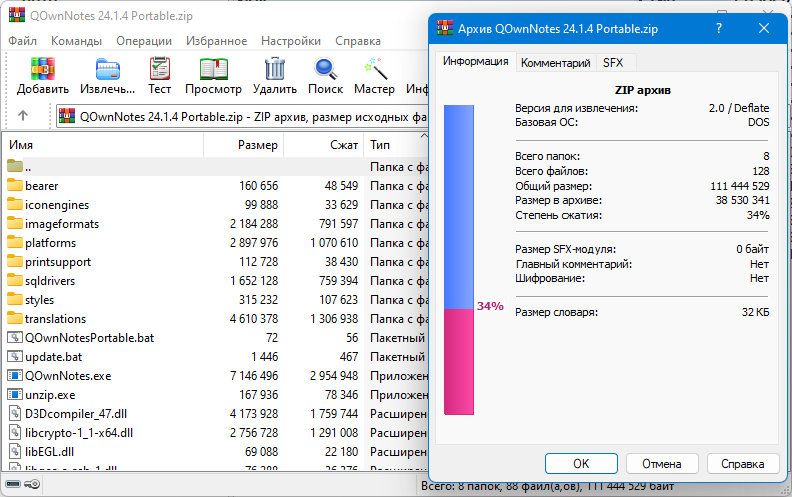792x497 pixels.
Task: Select the bearer folder icon
Action: (x=15, y=185)
